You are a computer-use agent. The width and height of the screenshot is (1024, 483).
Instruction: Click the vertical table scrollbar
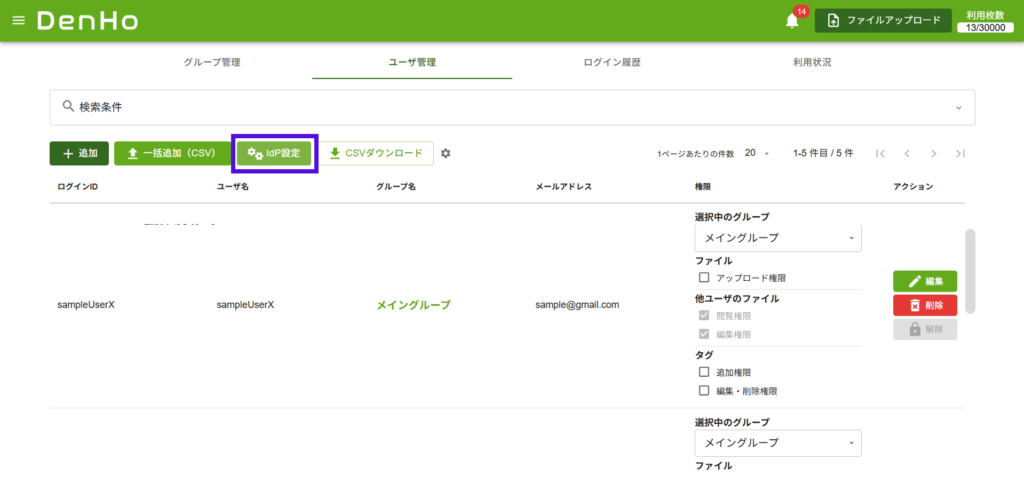tap(970, 270)
